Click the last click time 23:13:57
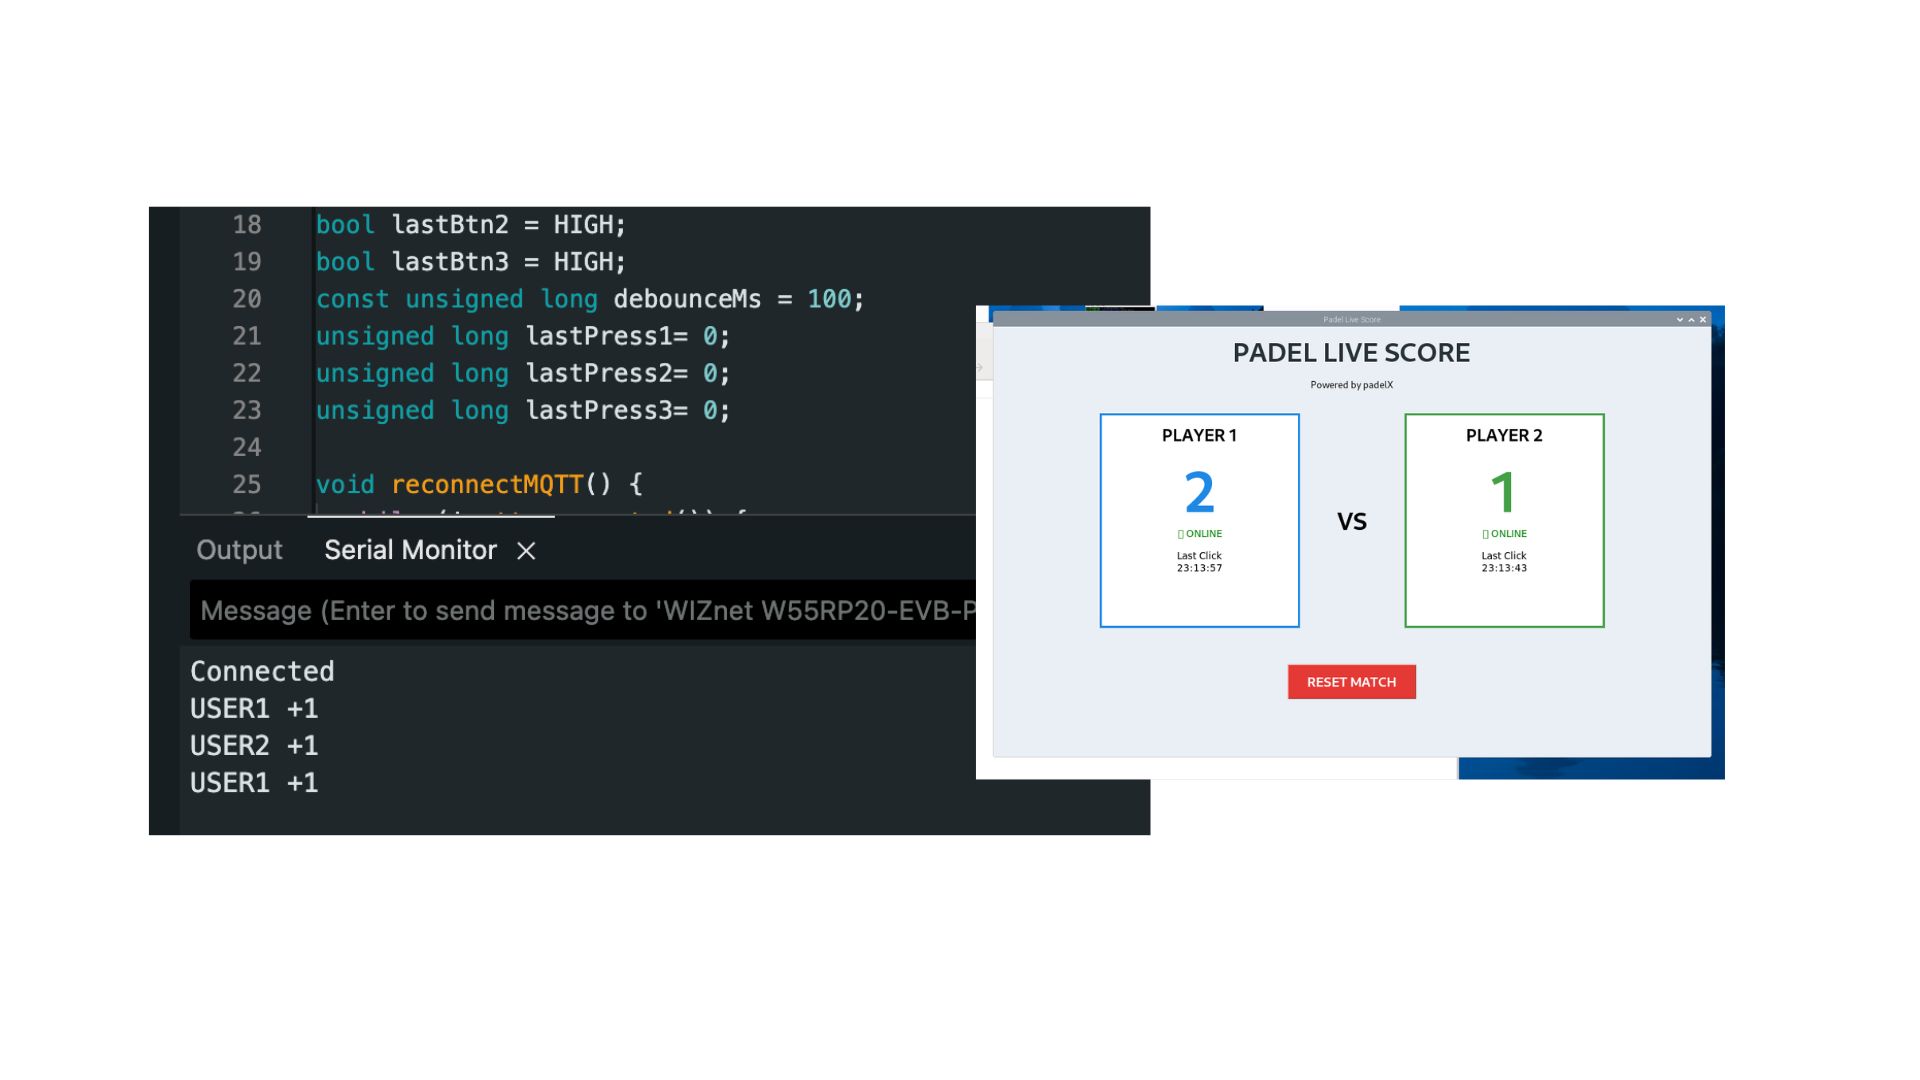Image resolution: width=1920 pixels, height=1080 pixels. pos(1199,568)
